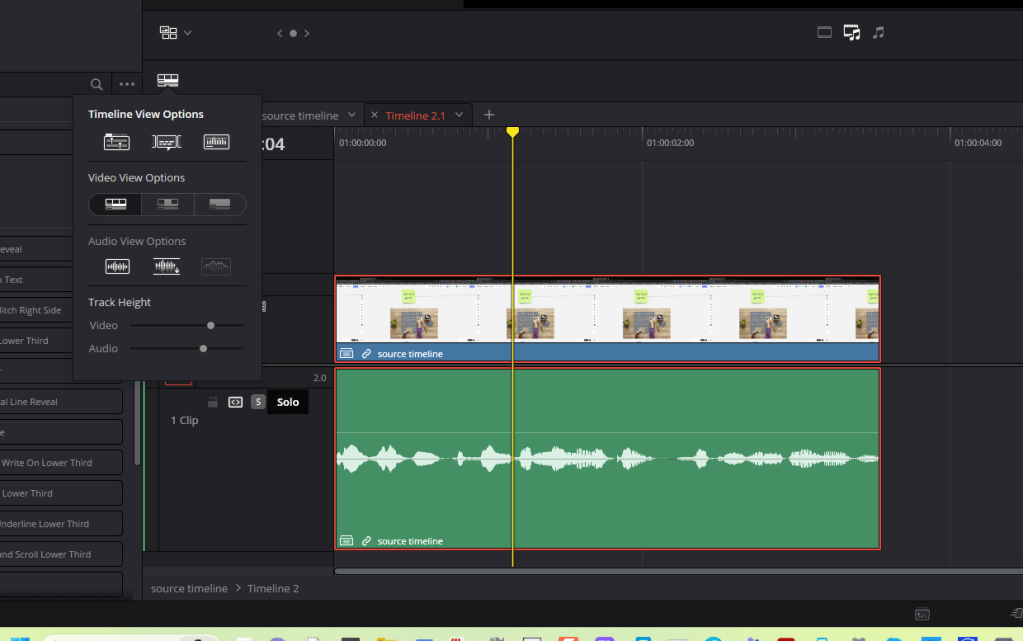Select thumbnail video view option

(x=168, y=204)
